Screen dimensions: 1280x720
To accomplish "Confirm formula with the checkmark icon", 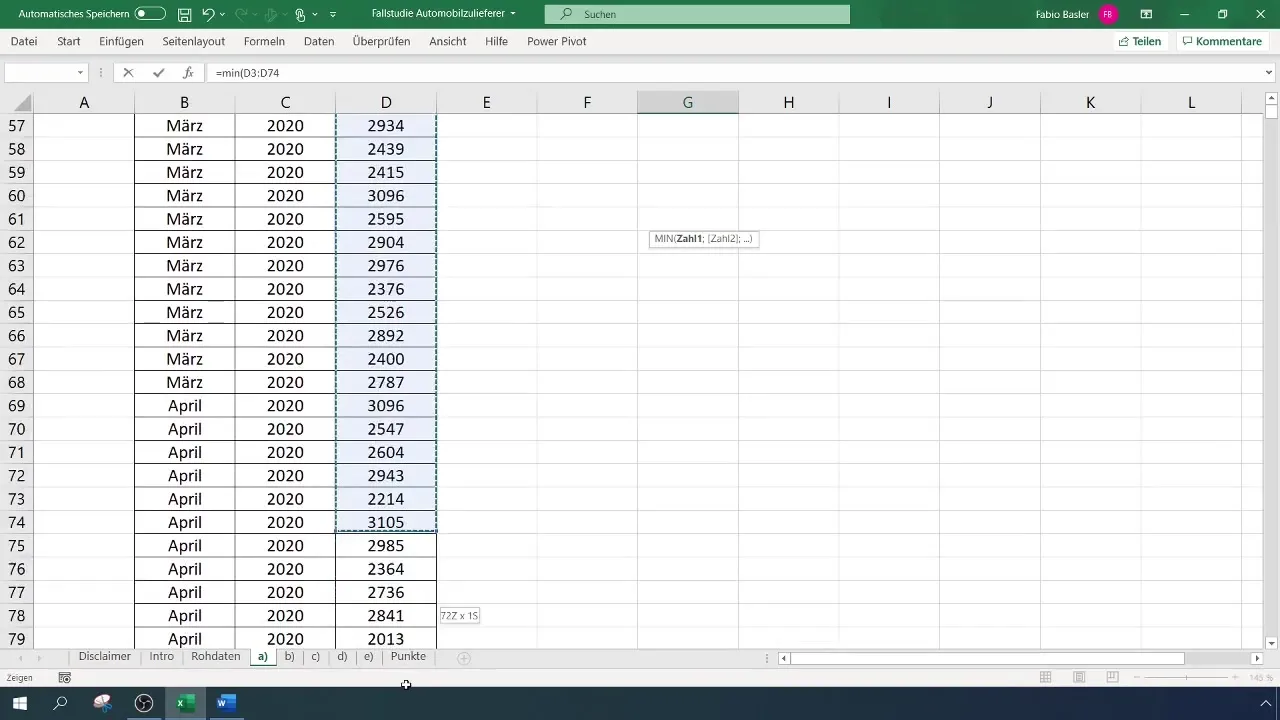I will [158, 73].
